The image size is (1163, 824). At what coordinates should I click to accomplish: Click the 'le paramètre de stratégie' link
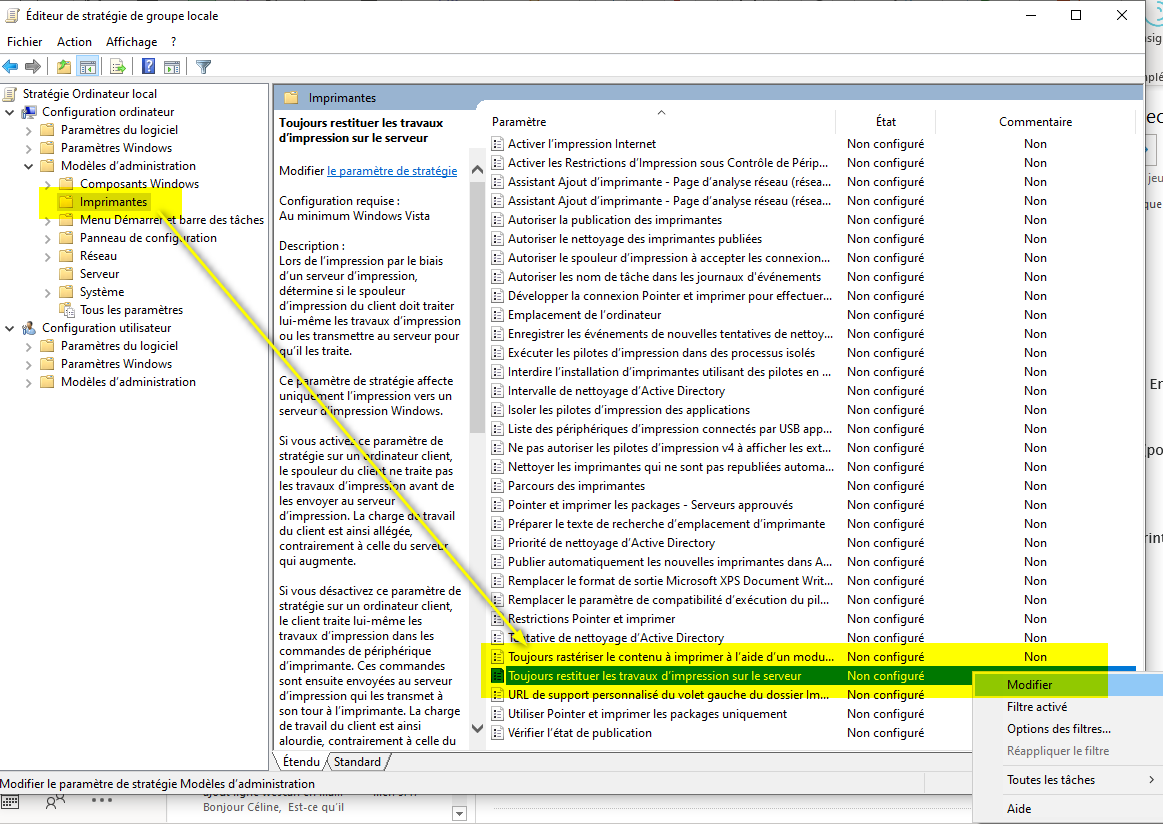pyautogui.click(x=392, y=171)
